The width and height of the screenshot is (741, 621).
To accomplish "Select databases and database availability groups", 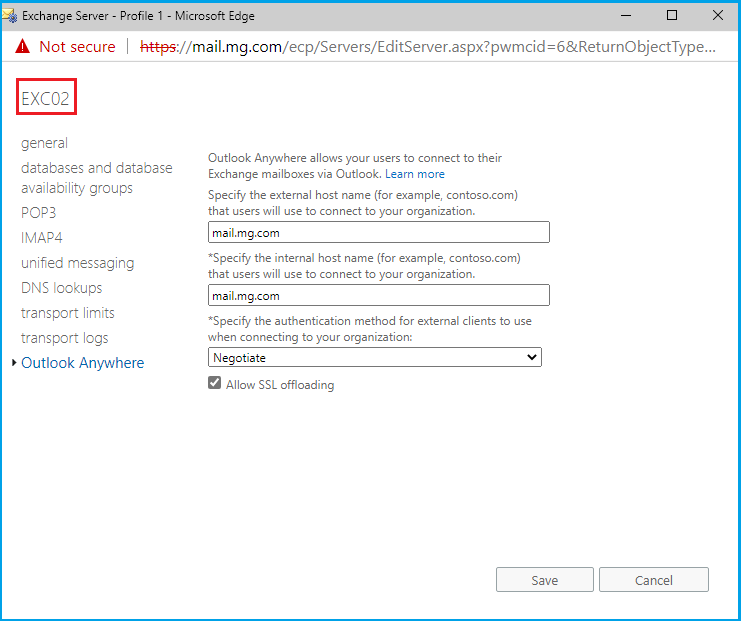I will pos(96,178).
